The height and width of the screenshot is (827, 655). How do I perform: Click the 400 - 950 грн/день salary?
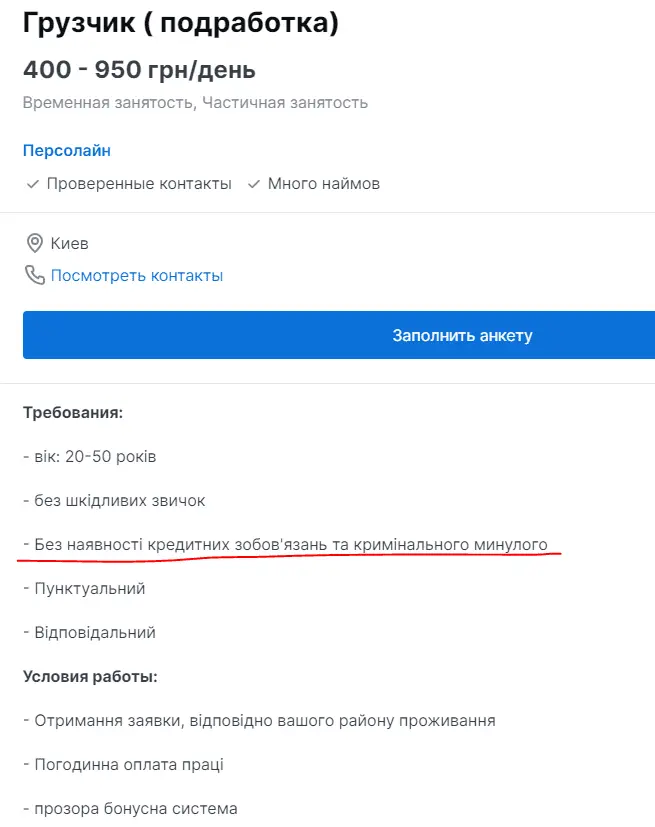[x=139, y=70]
